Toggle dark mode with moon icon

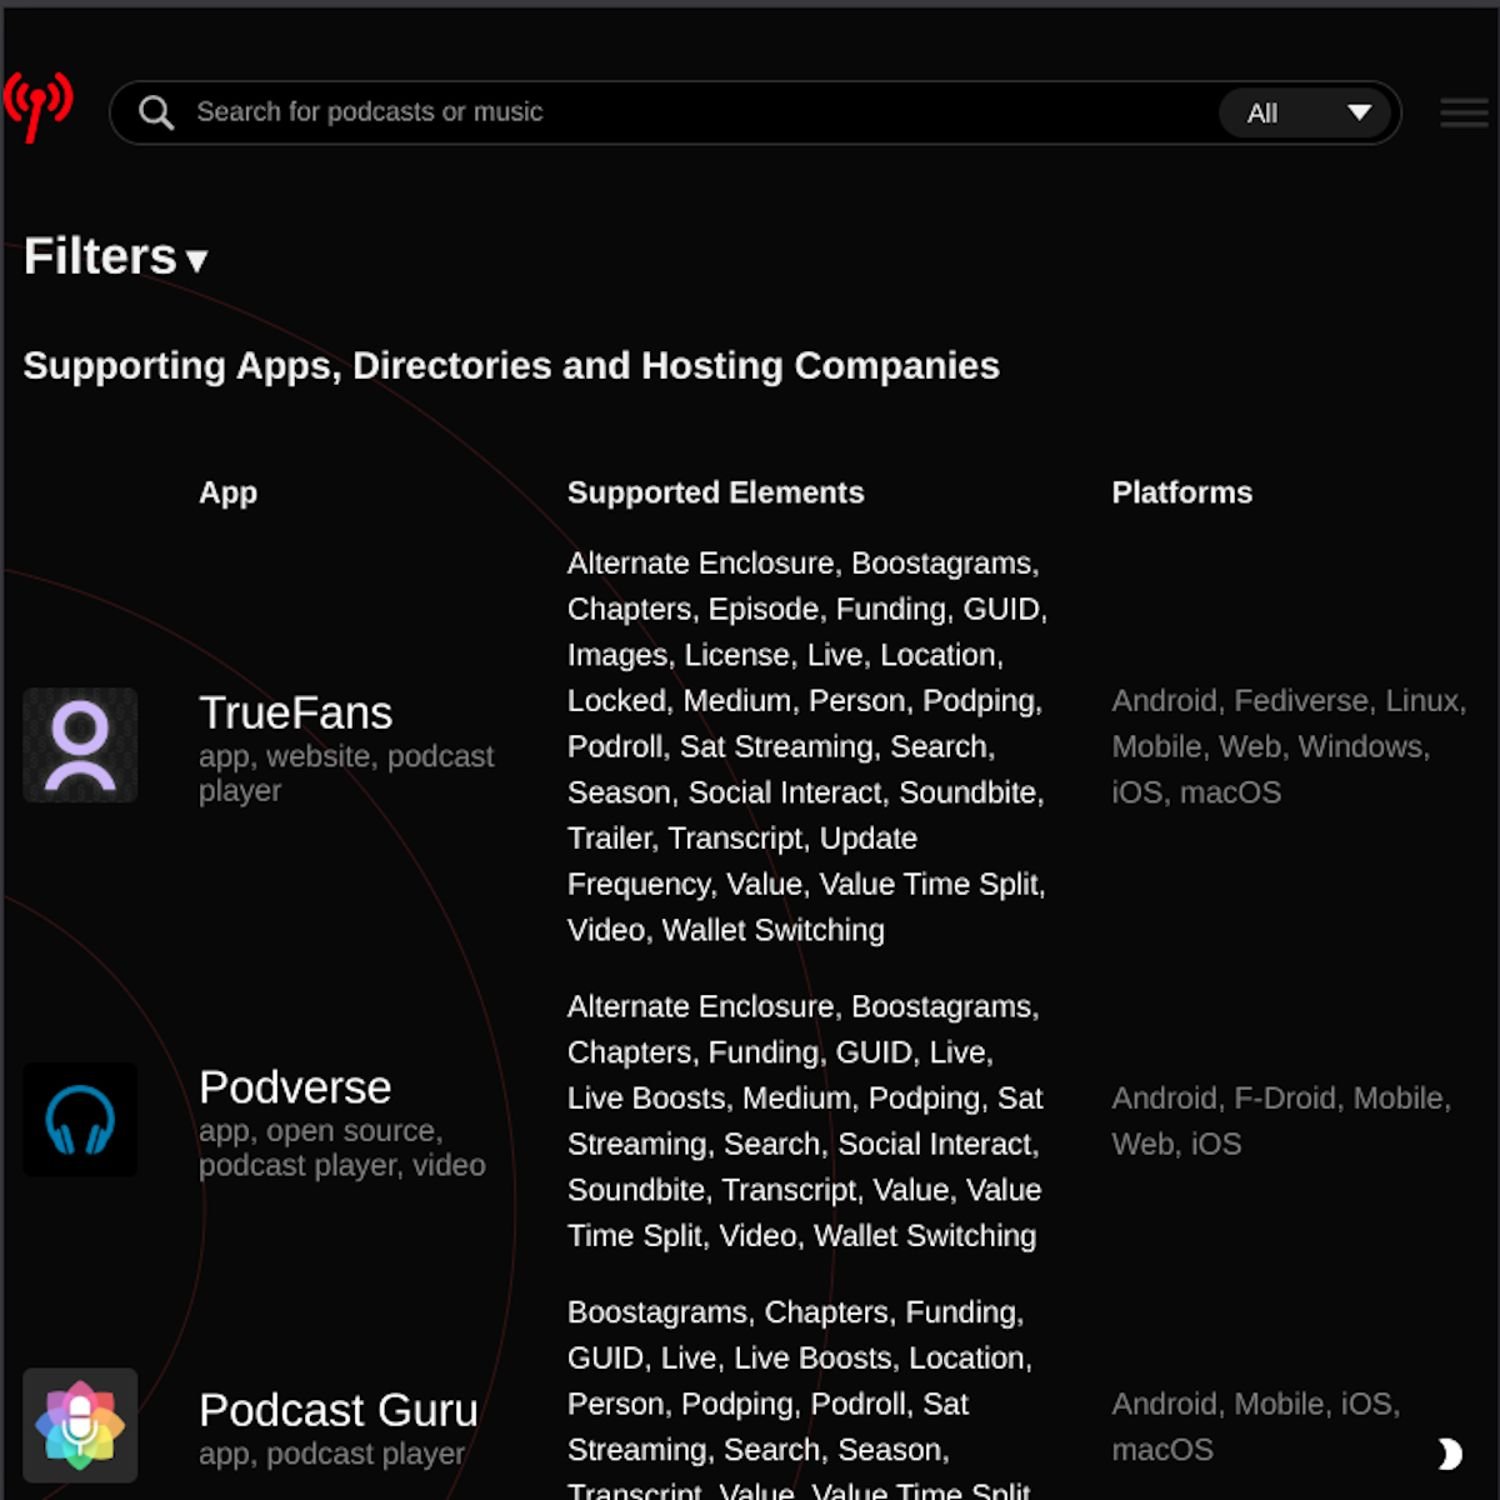tap(1449, 1454)
